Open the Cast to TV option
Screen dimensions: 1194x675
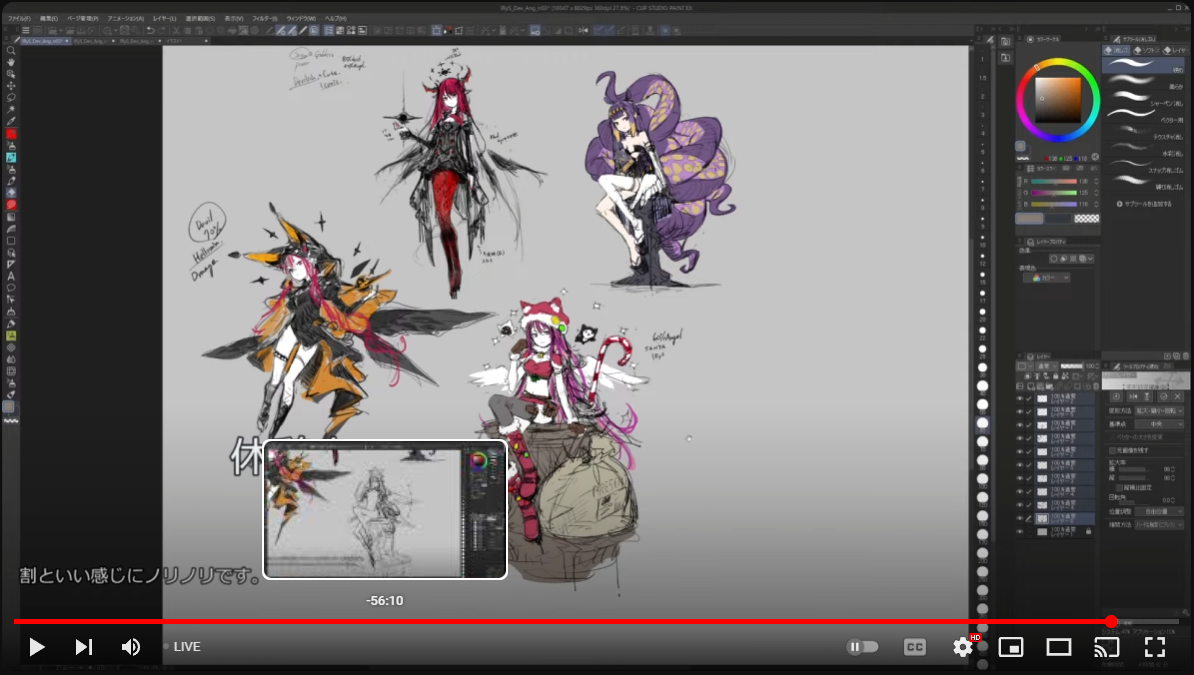(x=1106, y=647)
